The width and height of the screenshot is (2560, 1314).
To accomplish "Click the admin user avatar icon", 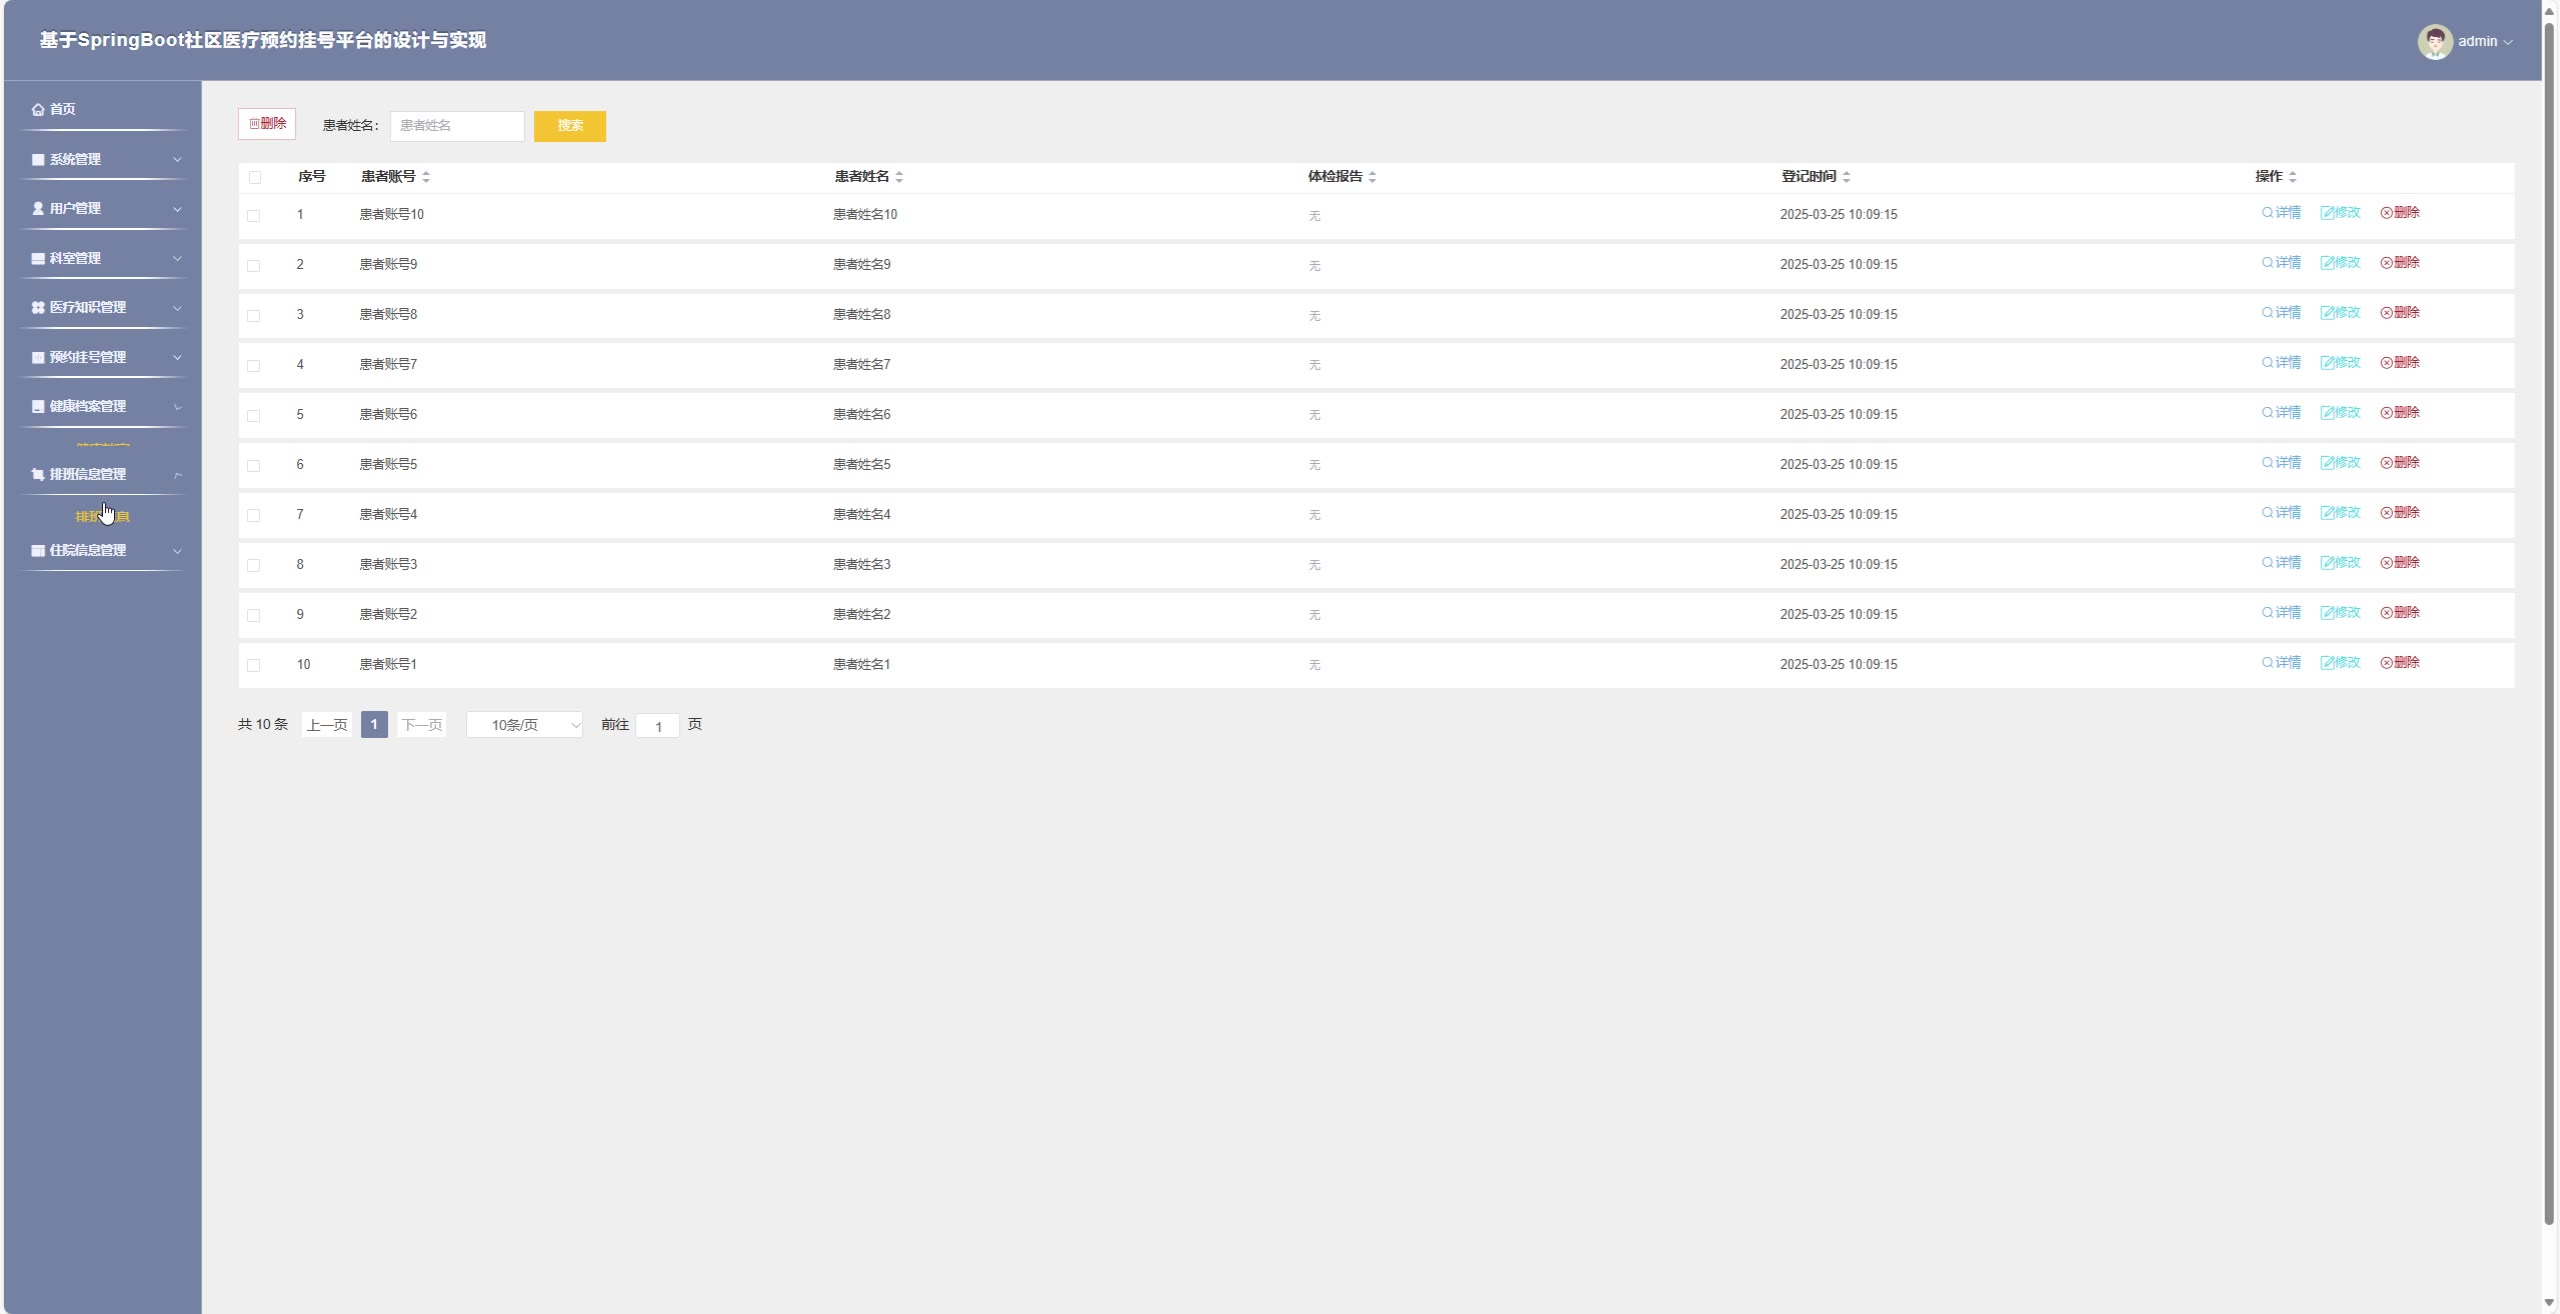I will [2434, 41].
